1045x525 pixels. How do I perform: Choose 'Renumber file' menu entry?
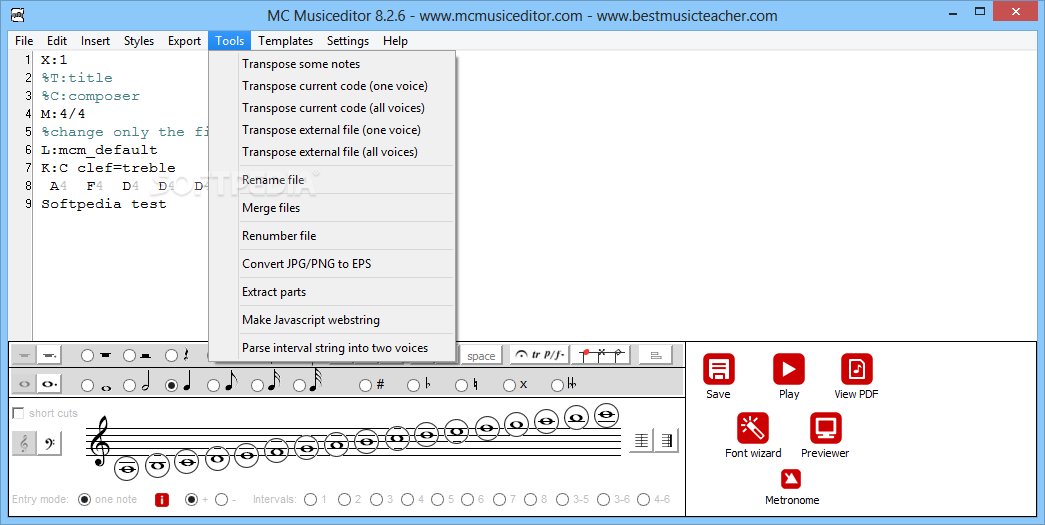click(332, 236)
